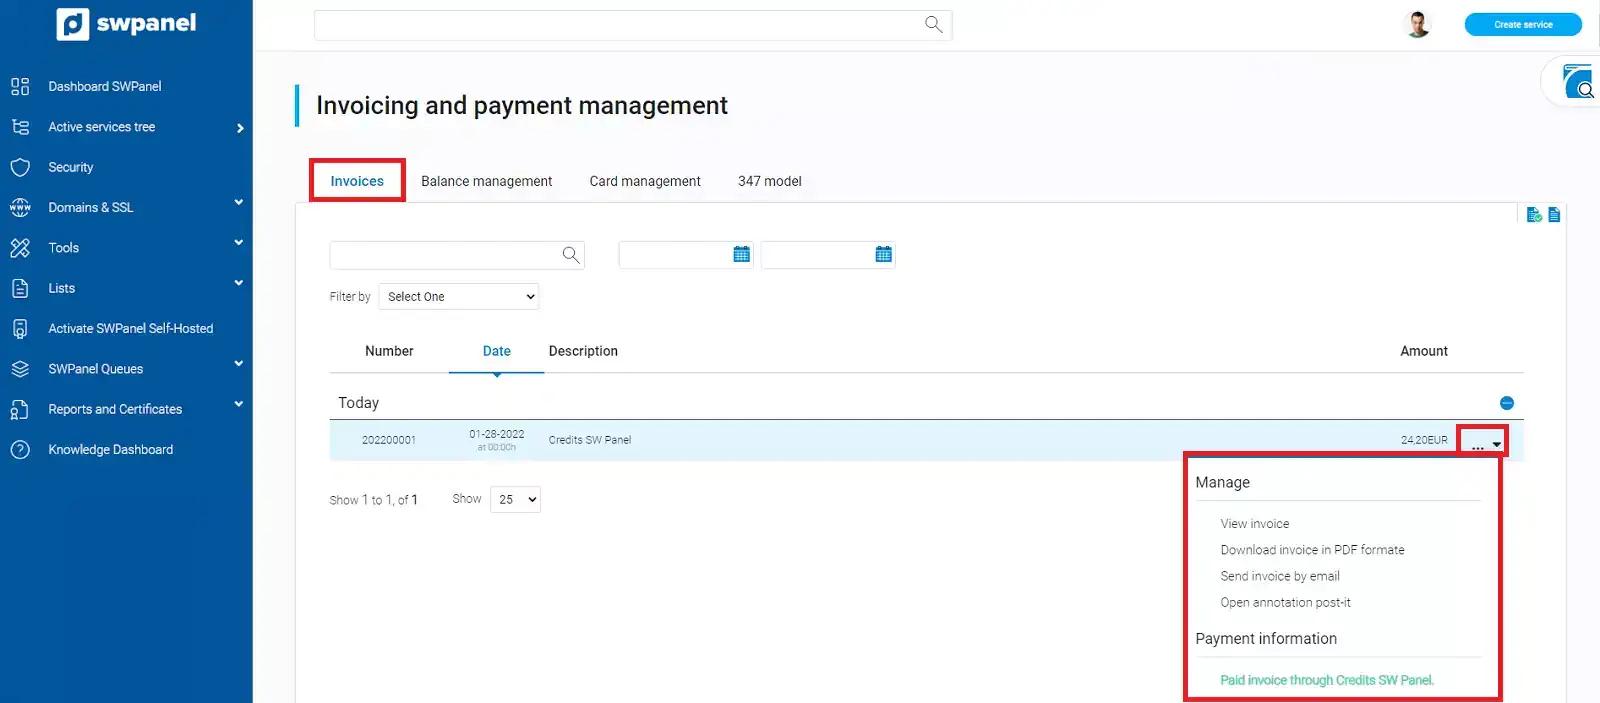Expand Reports and Certificates chevron
The height and width of the screenshot is (703, 1600).
pyautogui.click(x=239, y=404)
